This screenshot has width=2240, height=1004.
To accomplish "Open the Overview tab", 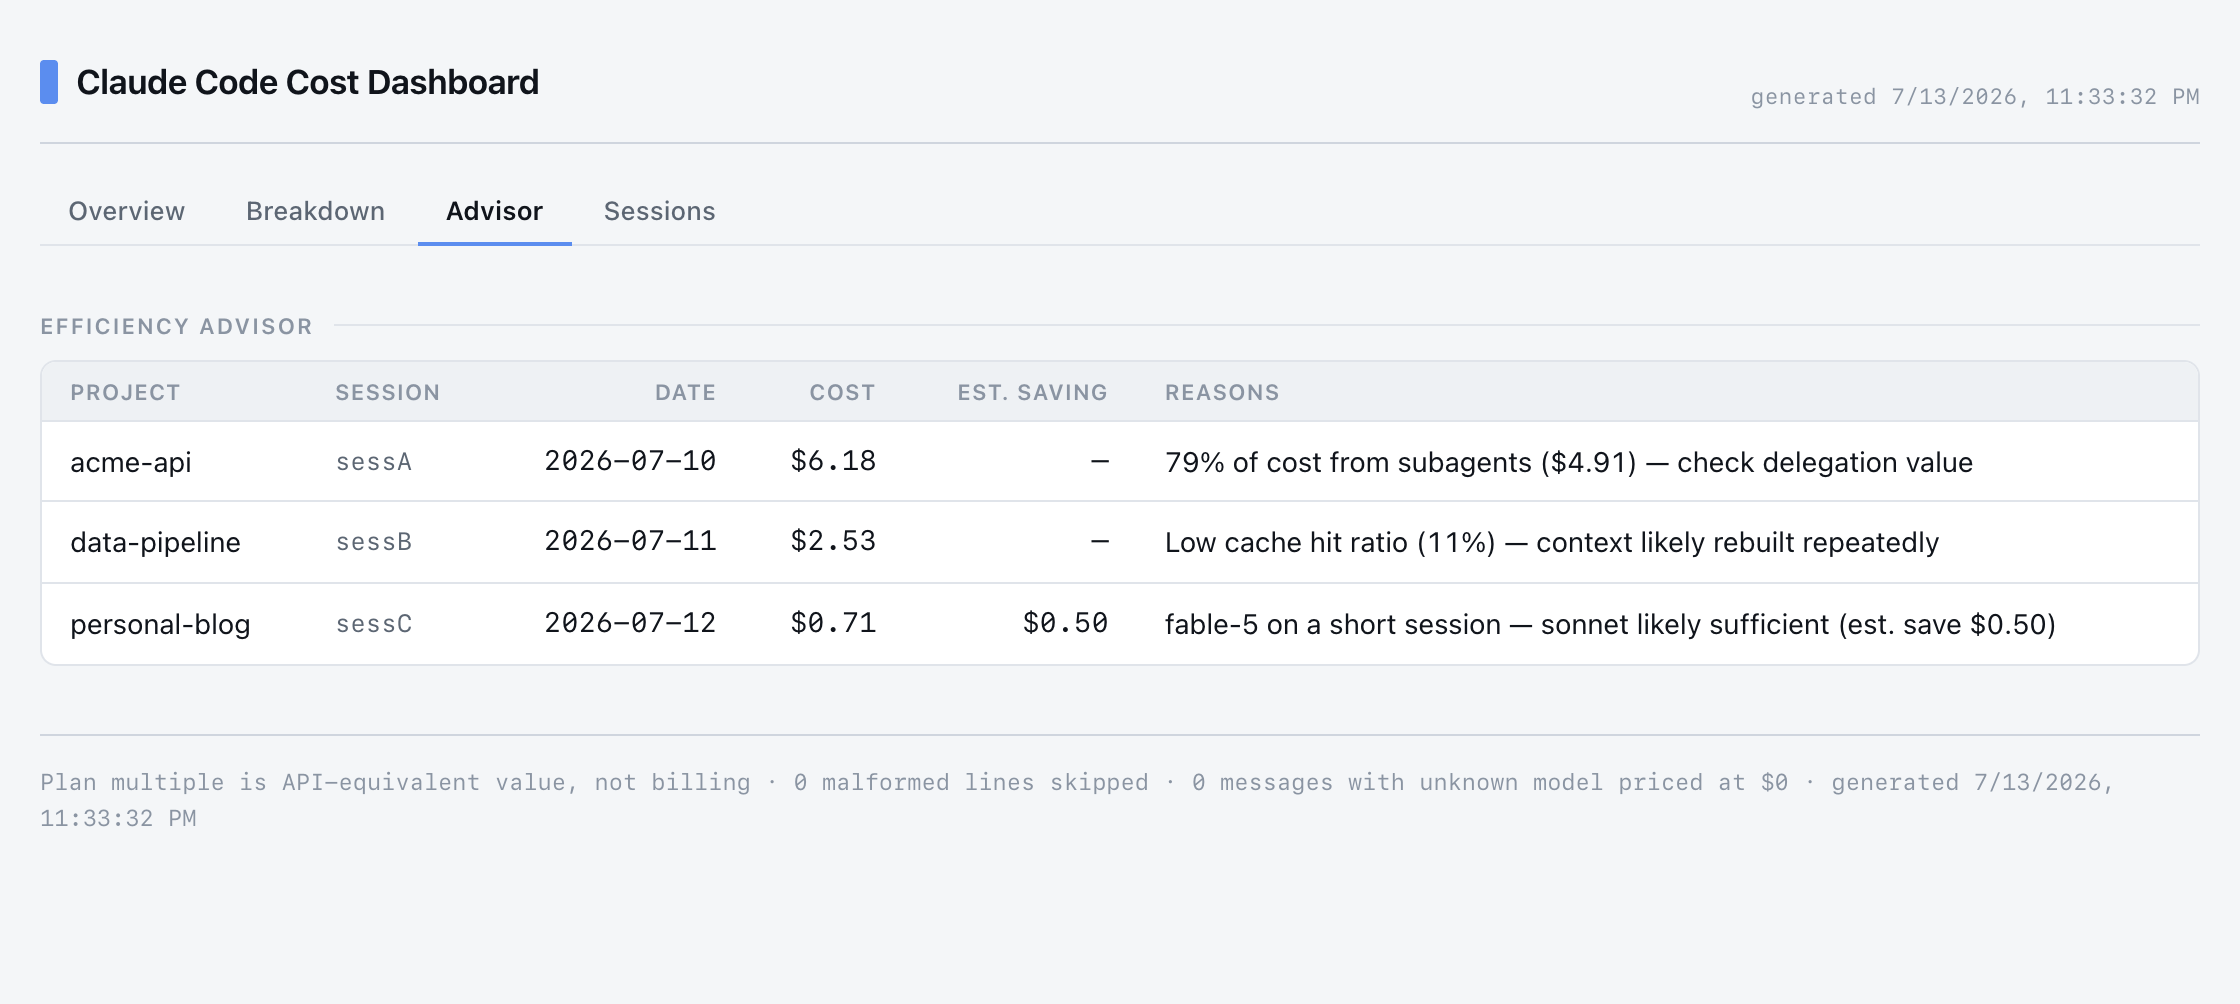I will 126,211.
